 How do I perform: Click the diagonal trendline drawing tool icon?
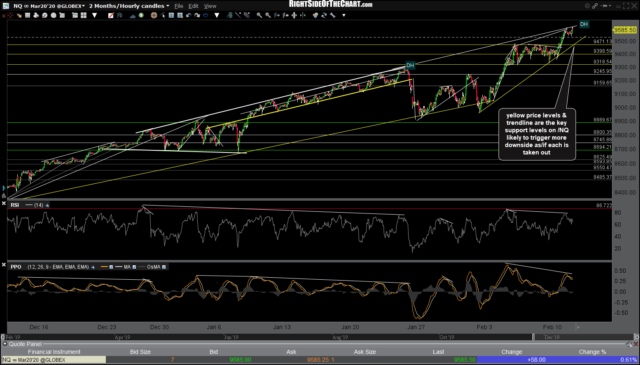(x=238, y=16)
